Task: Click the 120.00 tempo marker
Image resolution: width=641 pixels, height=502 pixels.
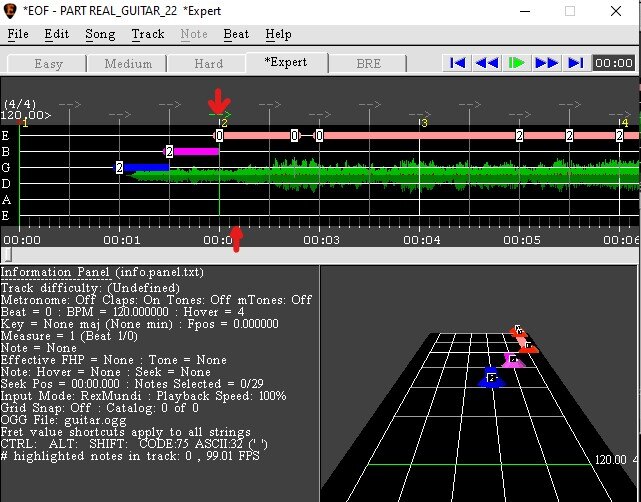Action: 25,115
